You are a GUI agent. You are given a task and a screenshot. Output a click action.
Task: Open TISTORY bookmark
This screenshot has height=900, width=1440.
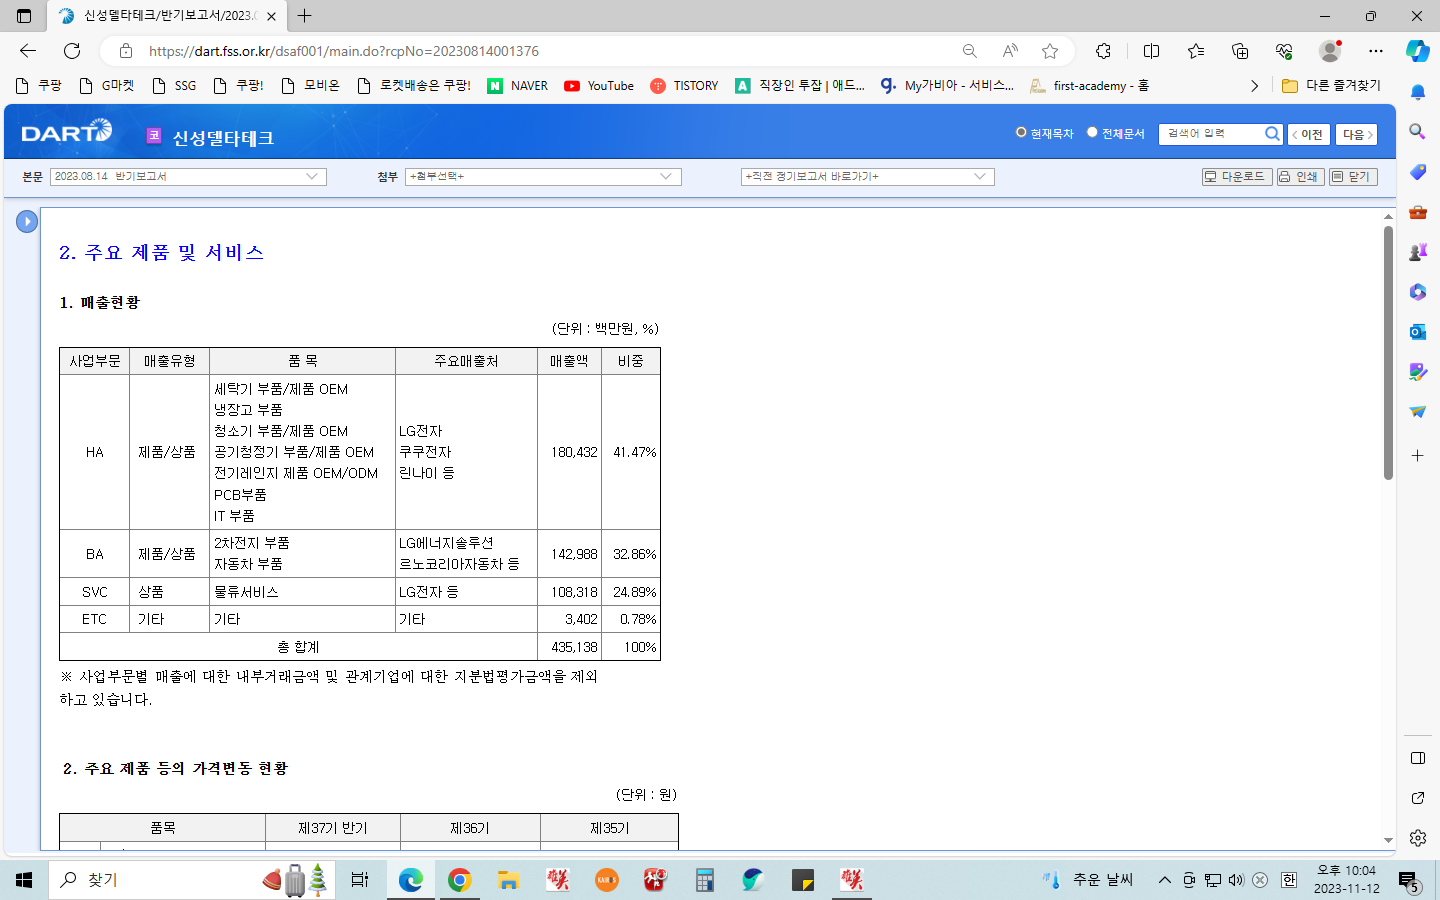click(684, 86)
